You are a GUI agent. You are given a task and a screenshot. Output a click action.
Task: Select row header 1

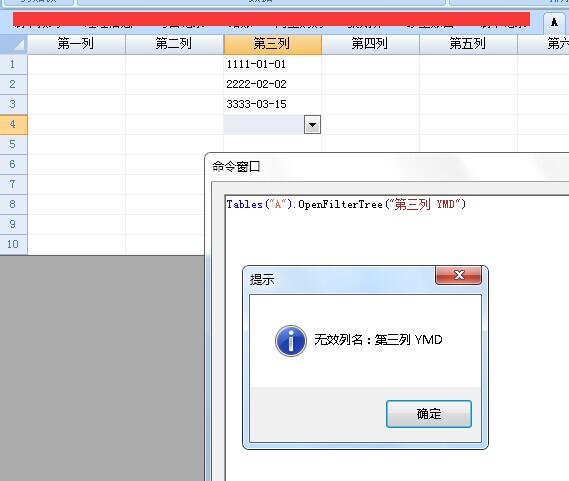pos(13,65)
